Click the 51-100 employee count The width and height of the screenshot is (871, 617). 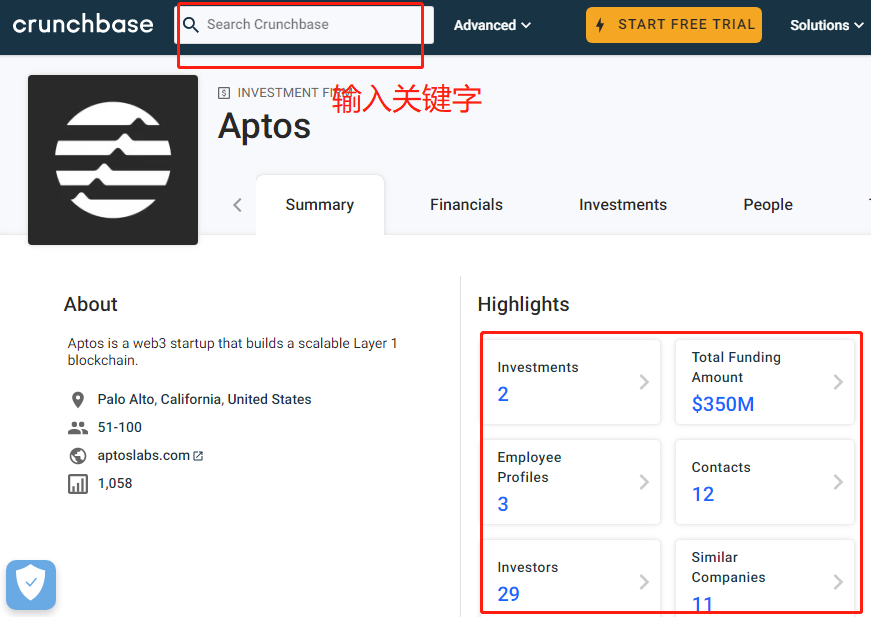(x=120, y=427)
